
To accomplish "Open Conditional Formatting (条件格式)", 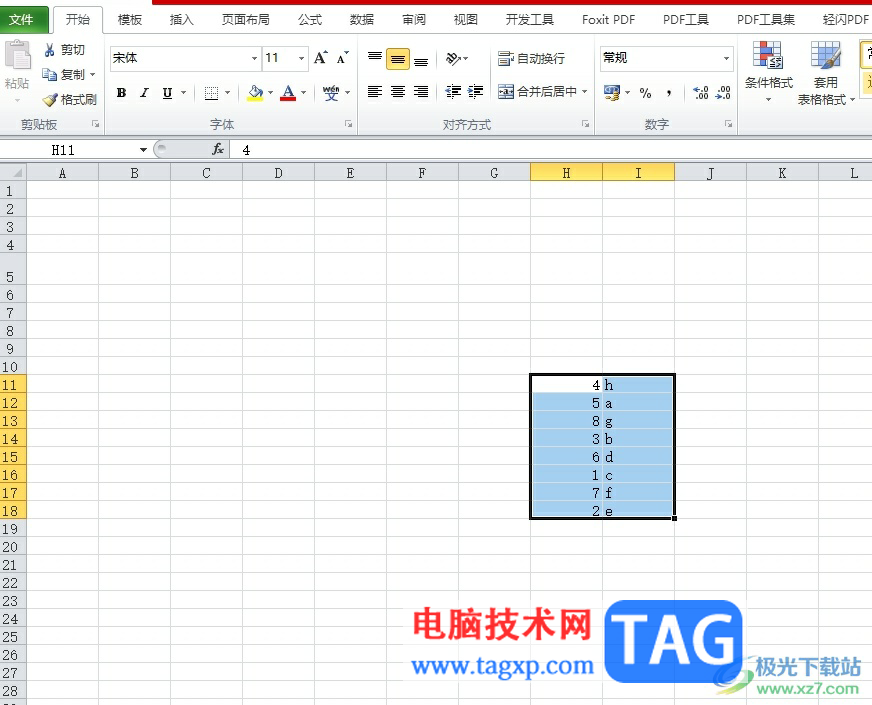I will pos(769,71).
